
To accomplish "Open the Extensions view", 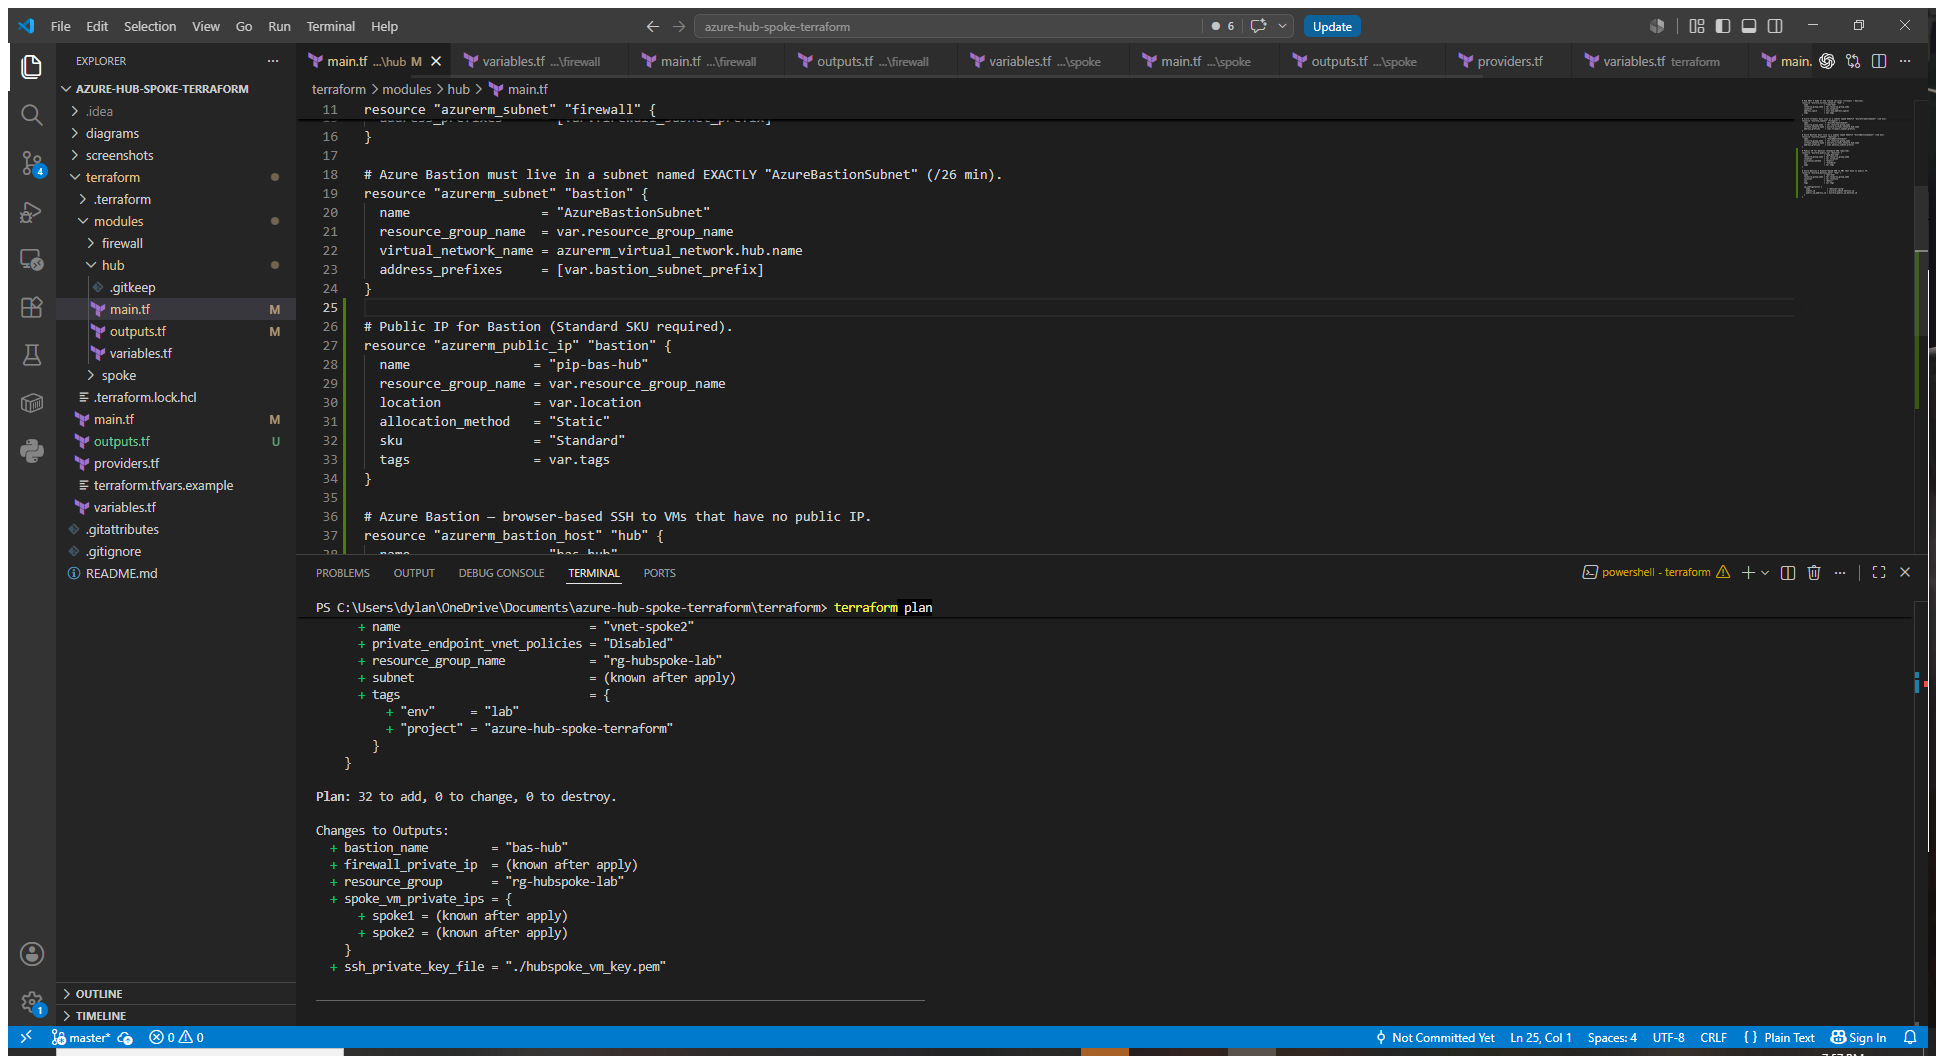I will point(32,307).
